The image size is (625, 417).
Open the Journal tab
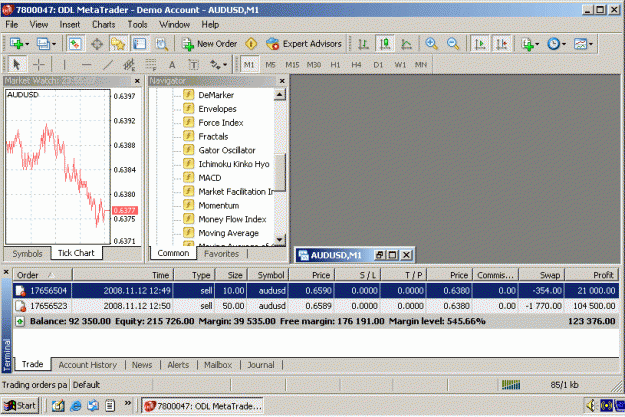click(261, 365)
